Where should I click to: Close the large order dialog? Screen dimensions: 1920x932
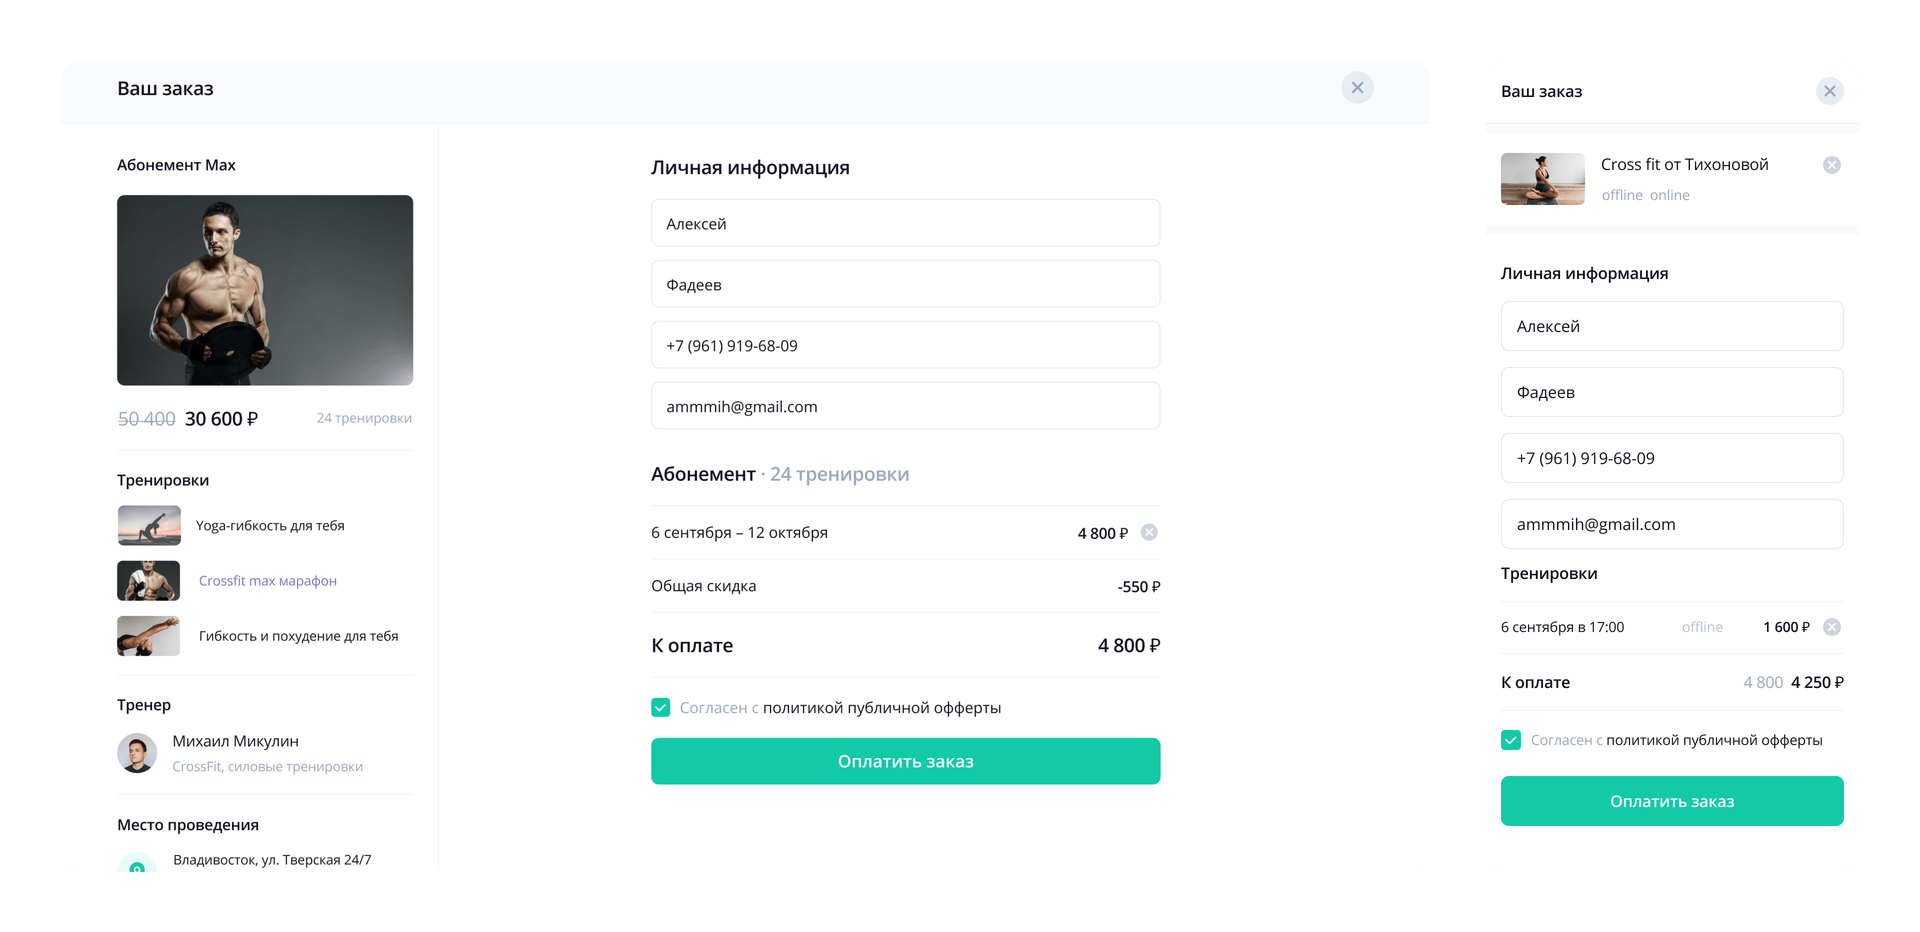coord(1357,88)
